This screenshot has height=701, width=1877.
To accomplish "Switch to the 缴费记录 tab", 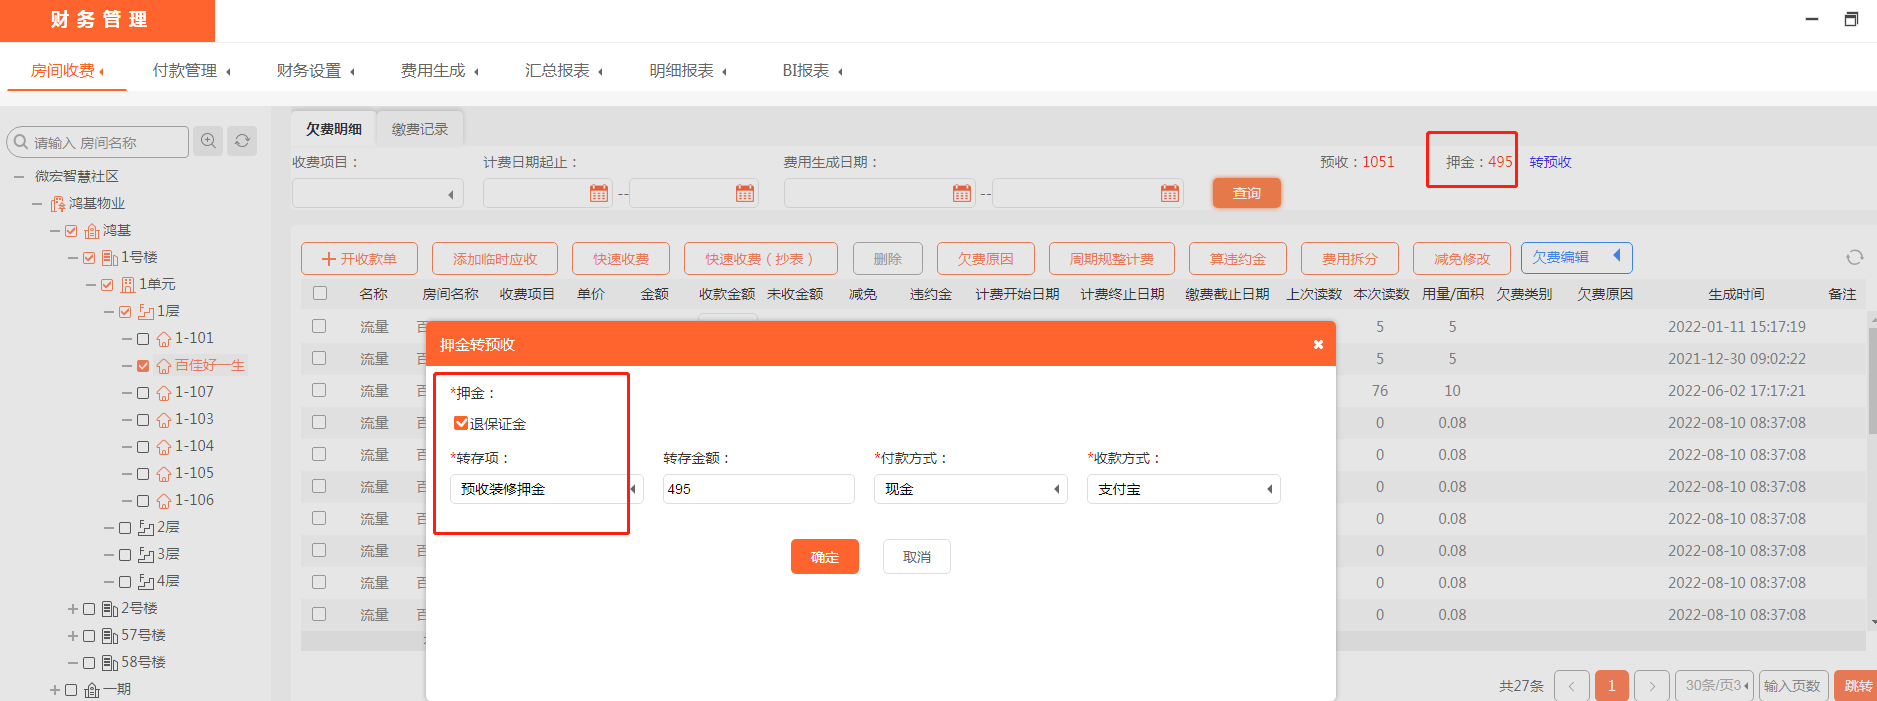I will pyautogui.click(x=420, y=129).
